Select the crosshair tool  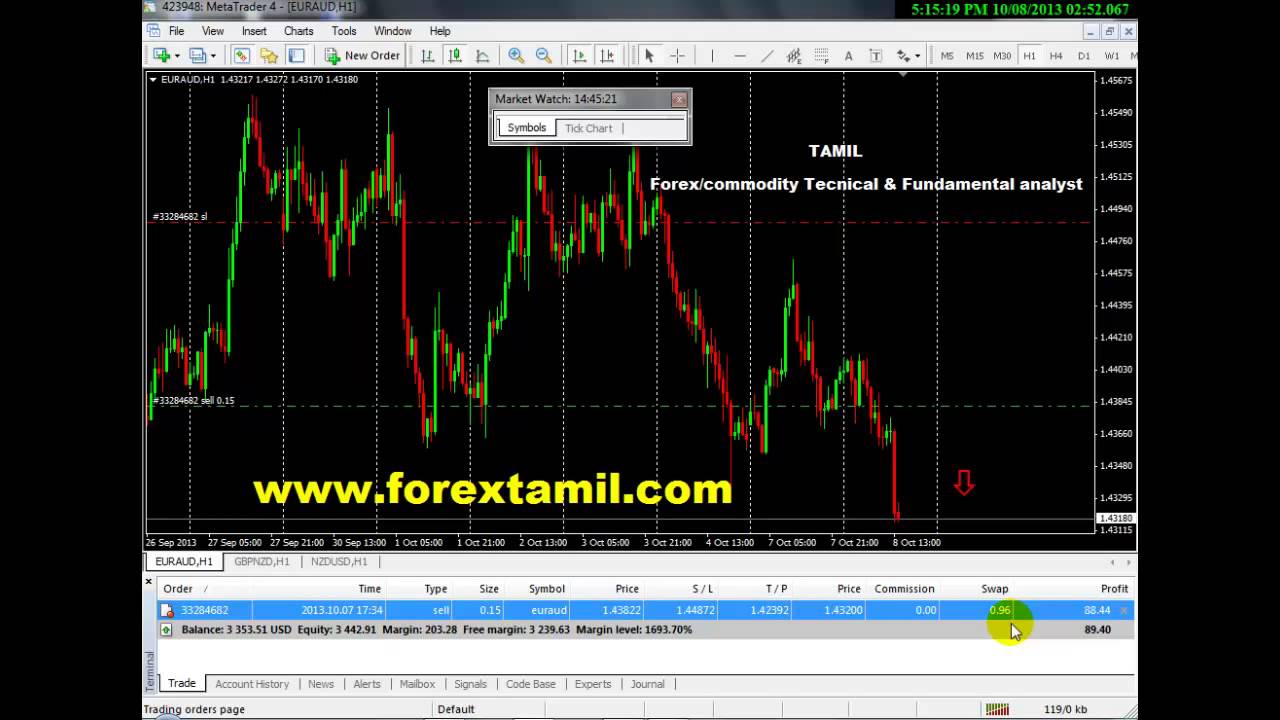click(x=677, y=56)
